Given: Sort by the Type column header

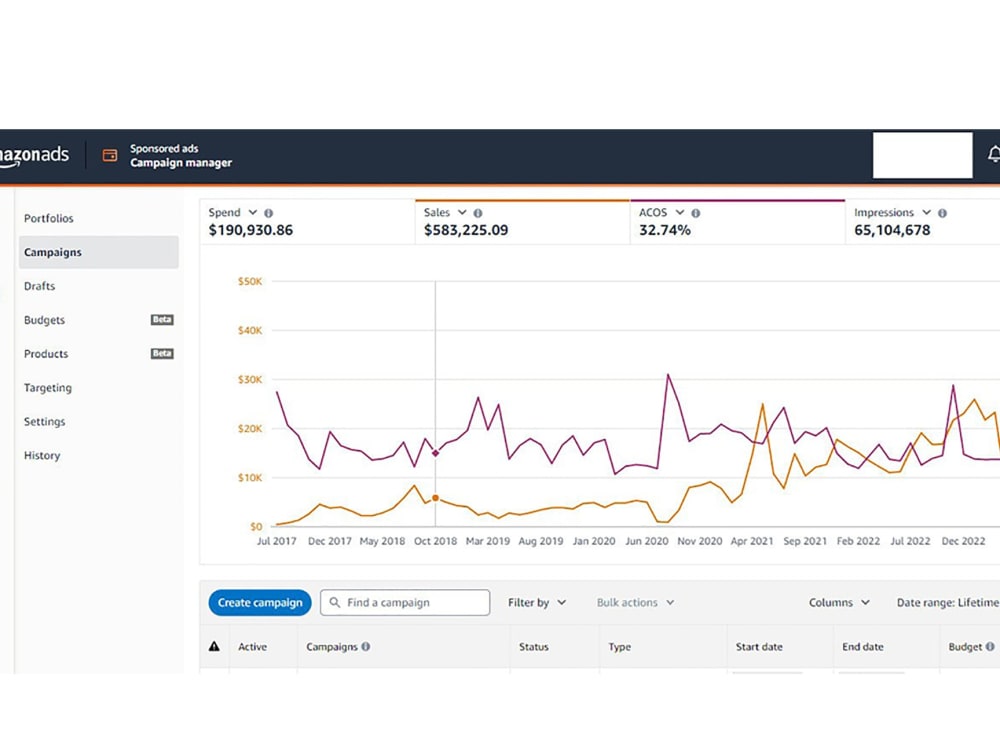Looking at the screenshot, I should click(x=619, y=646).
